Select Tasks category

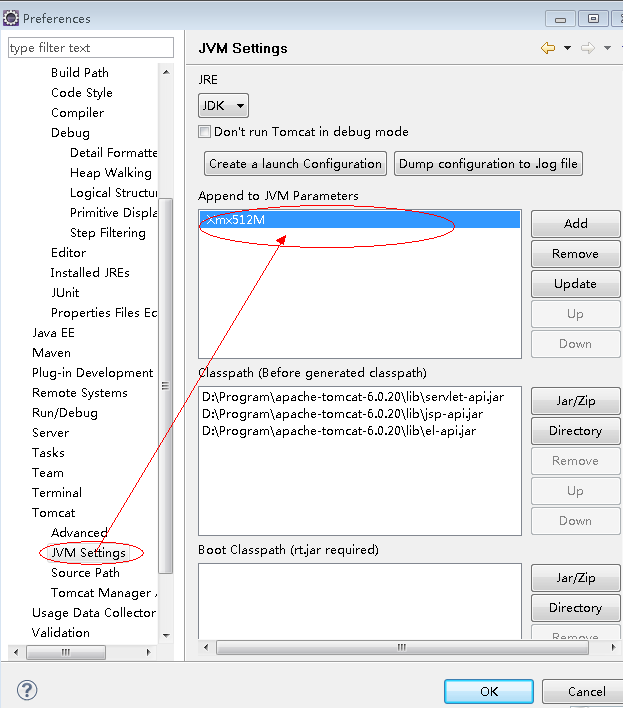pyautogui.click(x=48, y=453)
